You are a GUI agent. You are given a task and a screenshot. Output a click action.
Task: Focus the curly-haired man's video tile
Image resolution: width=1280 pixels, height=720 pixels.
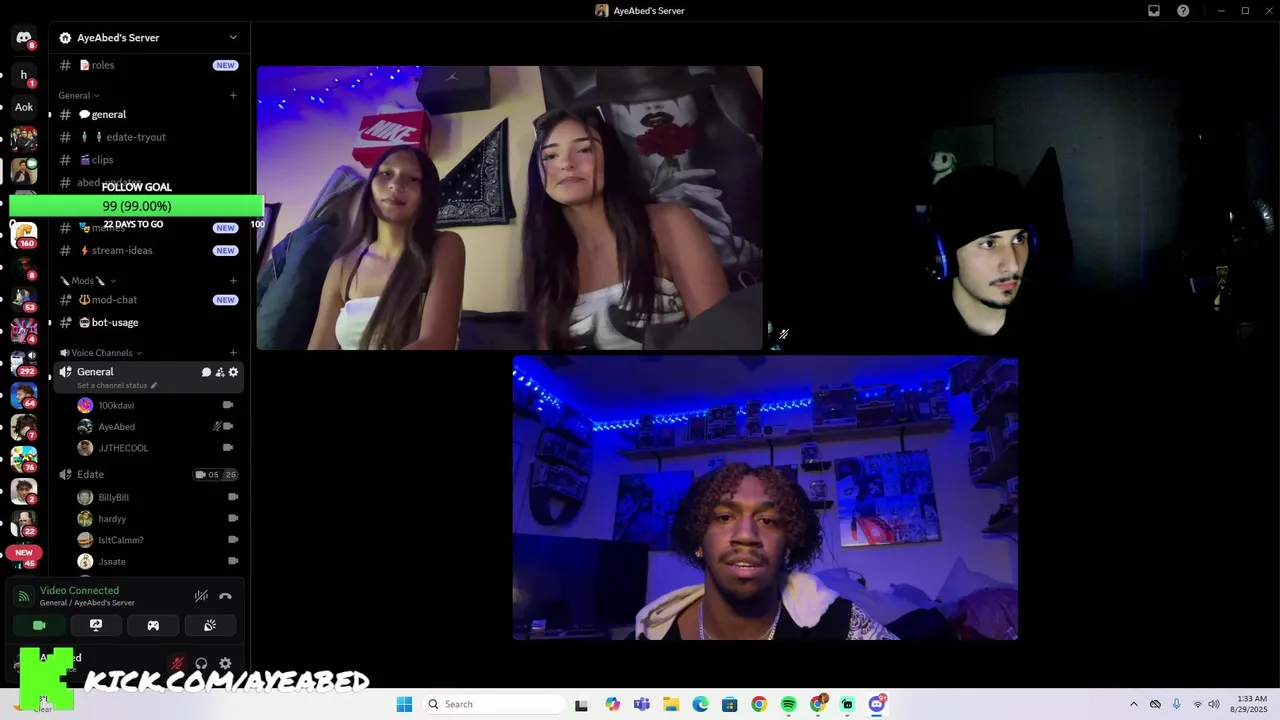(765, 498)
